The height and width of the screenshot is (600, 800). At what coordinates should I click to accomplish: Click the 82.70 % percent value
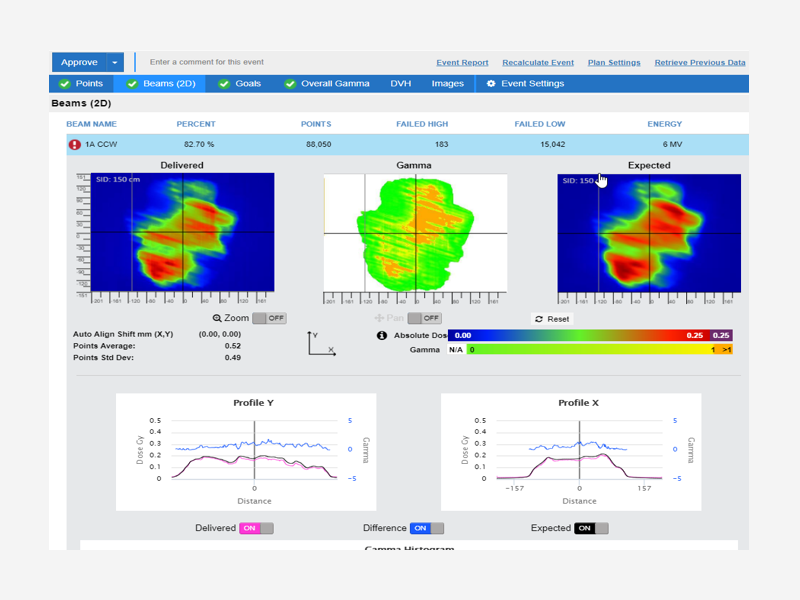pos(199,144)
